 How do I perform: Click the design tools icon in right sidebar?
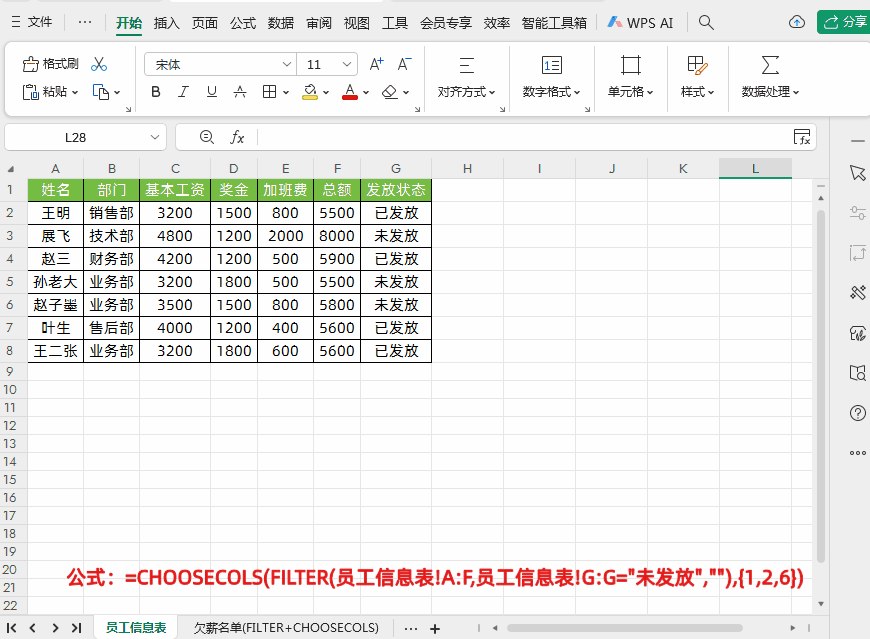coord(857,292)
